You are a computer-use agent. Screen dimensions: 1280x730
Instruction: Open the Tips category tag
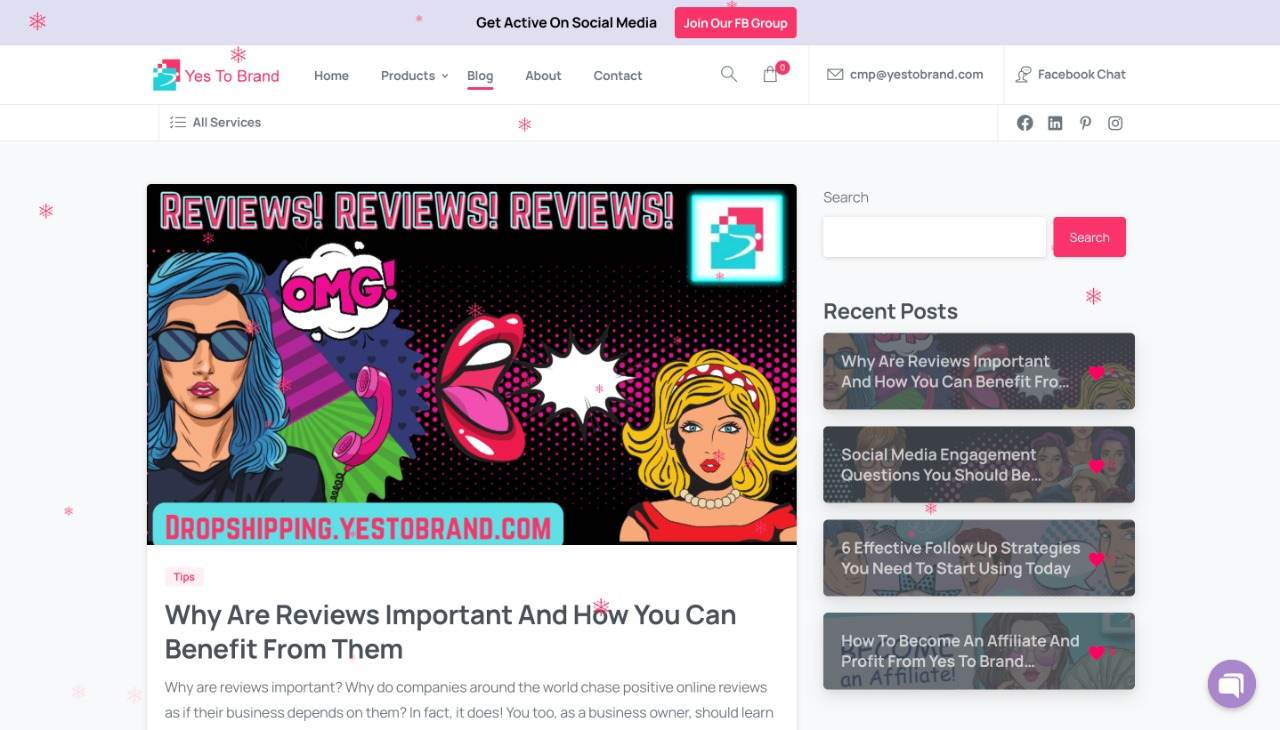click(184, 576)
